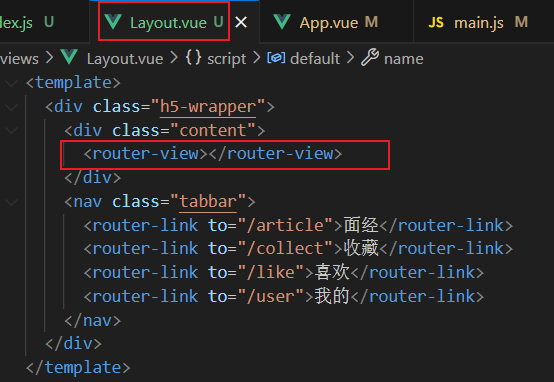Collapse the nav tabbar fold arrow
This screenshot has height=382, width=554.
11,202
